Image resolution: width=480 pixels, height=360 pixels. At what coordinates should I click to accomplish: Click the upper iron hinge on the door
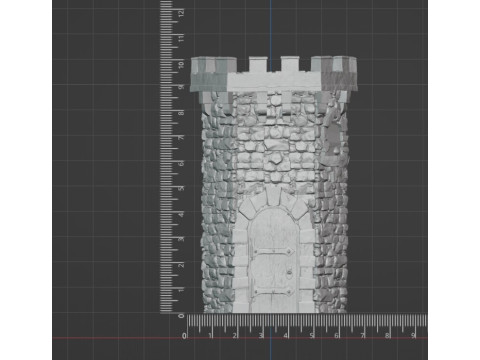[273, 251]
